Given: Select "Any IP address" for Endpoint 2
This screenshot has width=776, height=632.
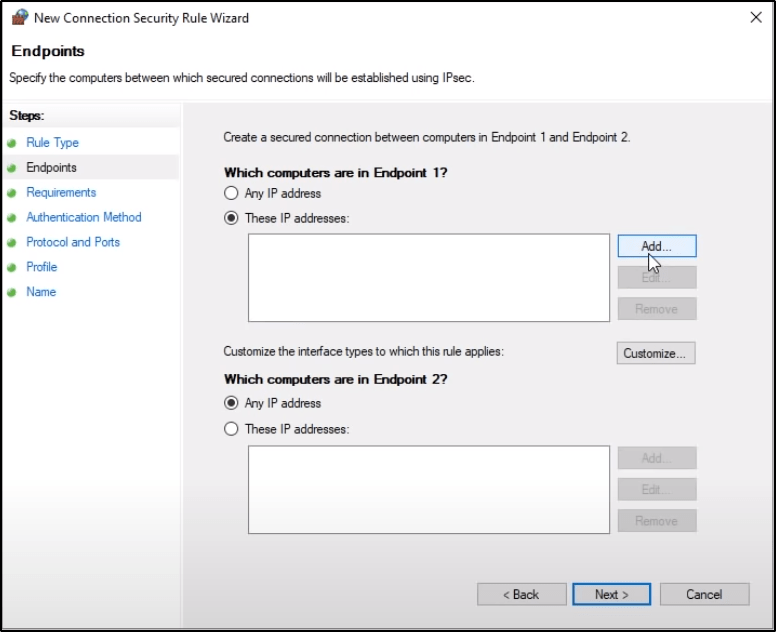Looking at the screenshot, I should pyautogui.click(x=232, y=403).
